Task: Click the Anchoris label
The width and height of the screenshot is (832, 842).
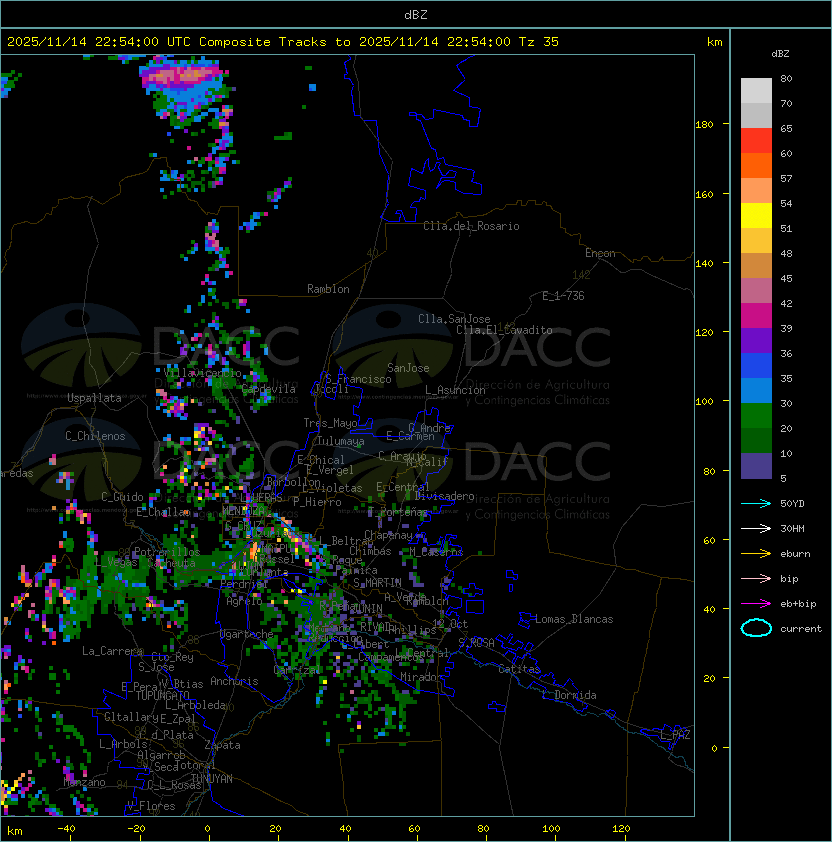Action: [x=234, y=681]
